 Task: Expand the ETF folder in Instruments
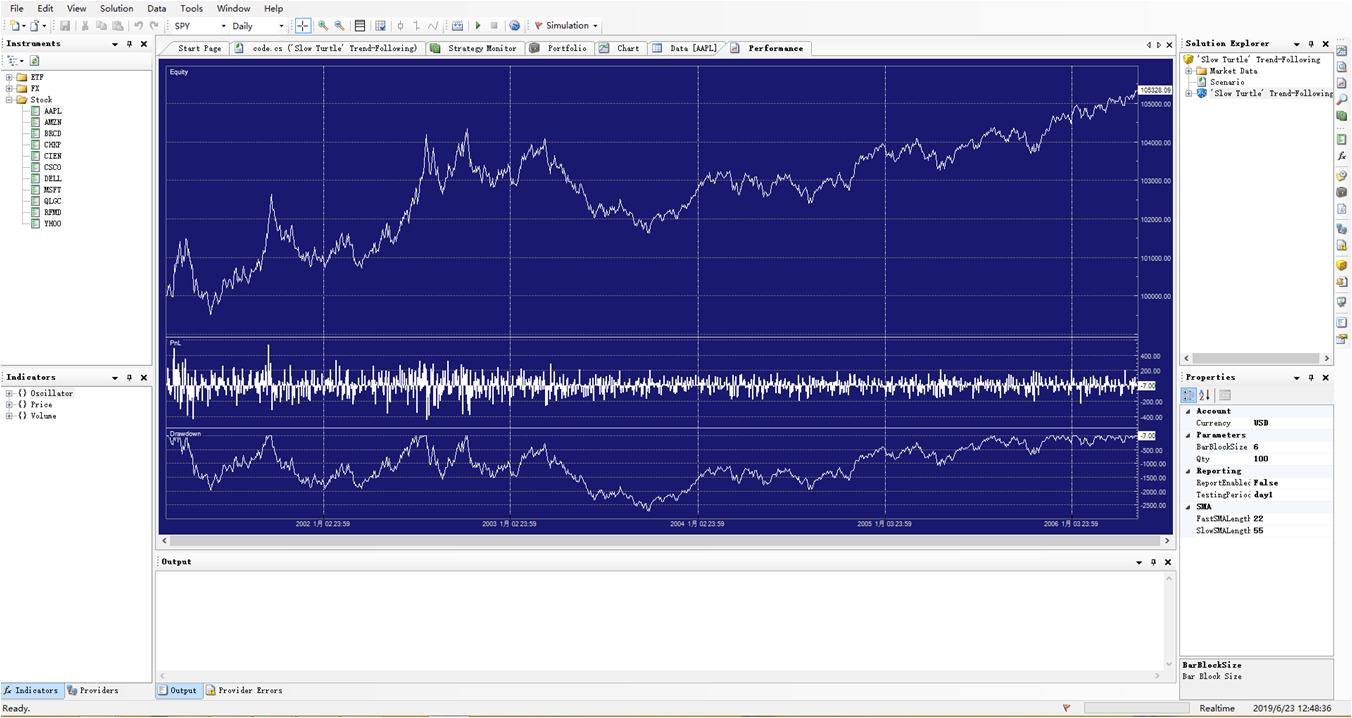[x=9, y=77]
